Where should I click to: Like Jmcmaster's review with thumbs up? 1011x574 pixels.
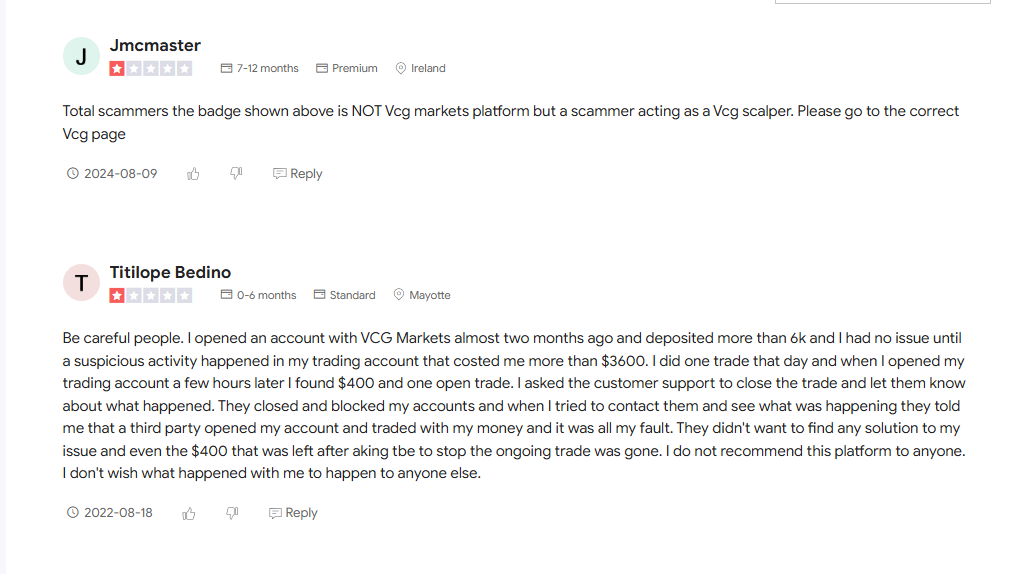(193, 173)
